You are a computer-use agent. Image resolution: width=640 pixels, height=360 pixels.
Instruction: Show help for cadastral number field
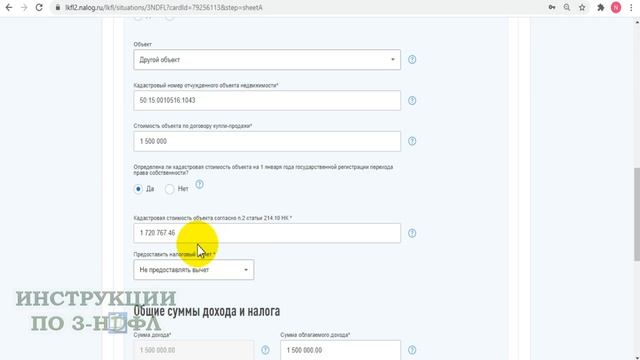pyautogui.click(x=412, y=100)
